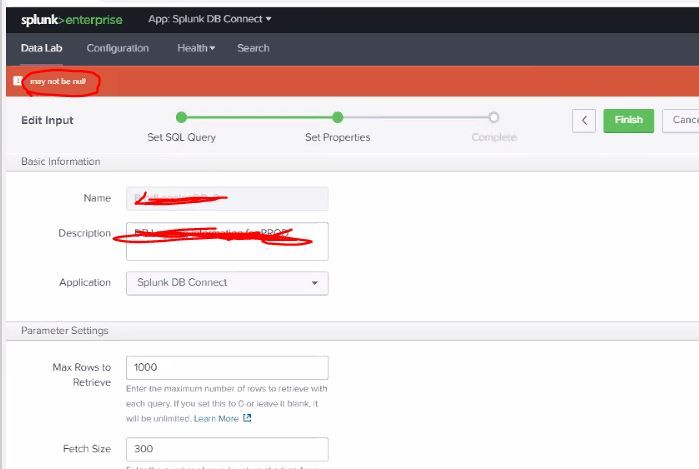This screenshot has height=469, width=699.
Task: Open the App: Splunk DB Connect dropdown
Action: (x=209, y=19)
